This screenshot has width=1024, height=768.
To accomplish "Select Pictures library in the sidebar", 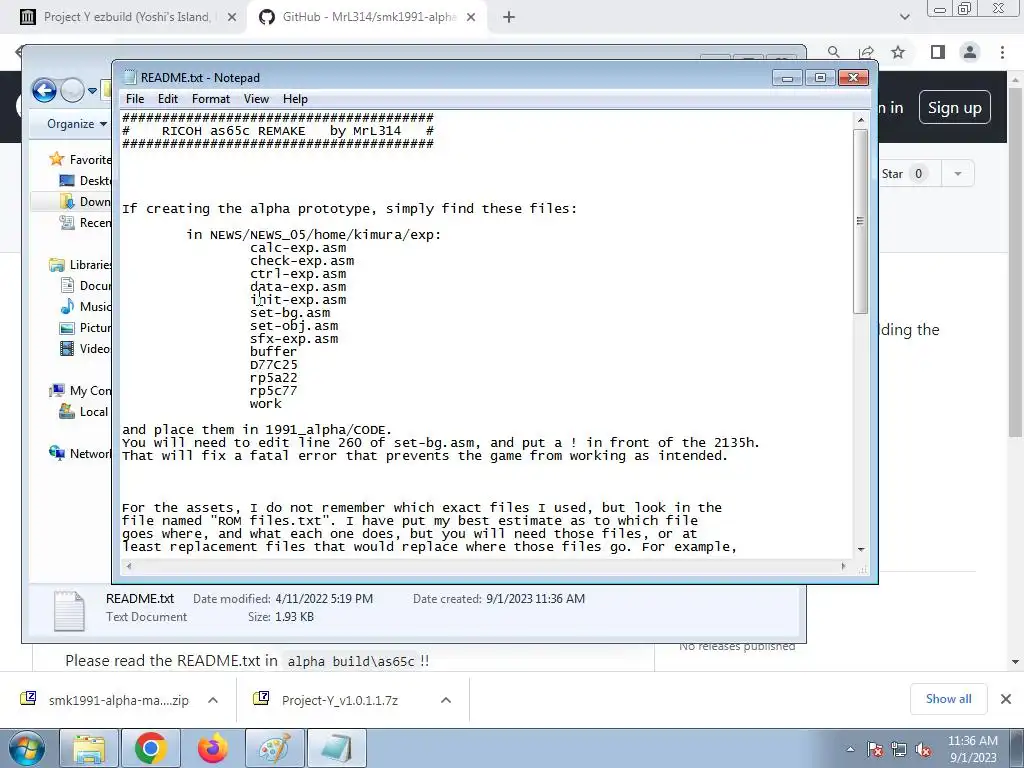I will click(x=85, y=327).
